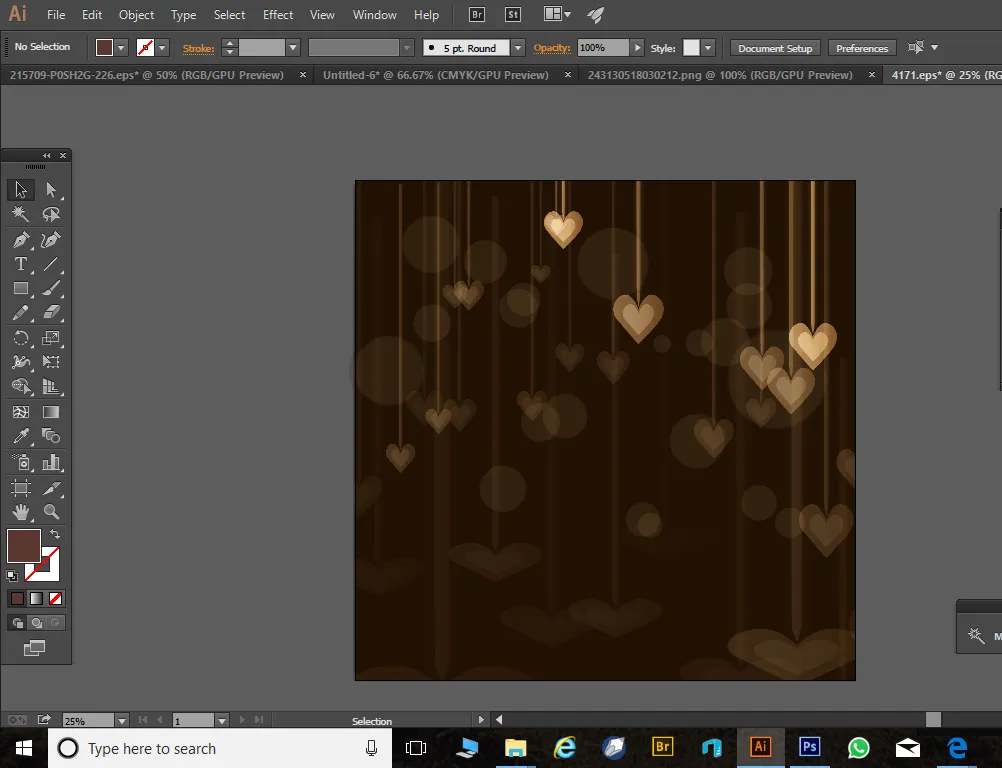Select the Selection tool (black arrow)

20,190
